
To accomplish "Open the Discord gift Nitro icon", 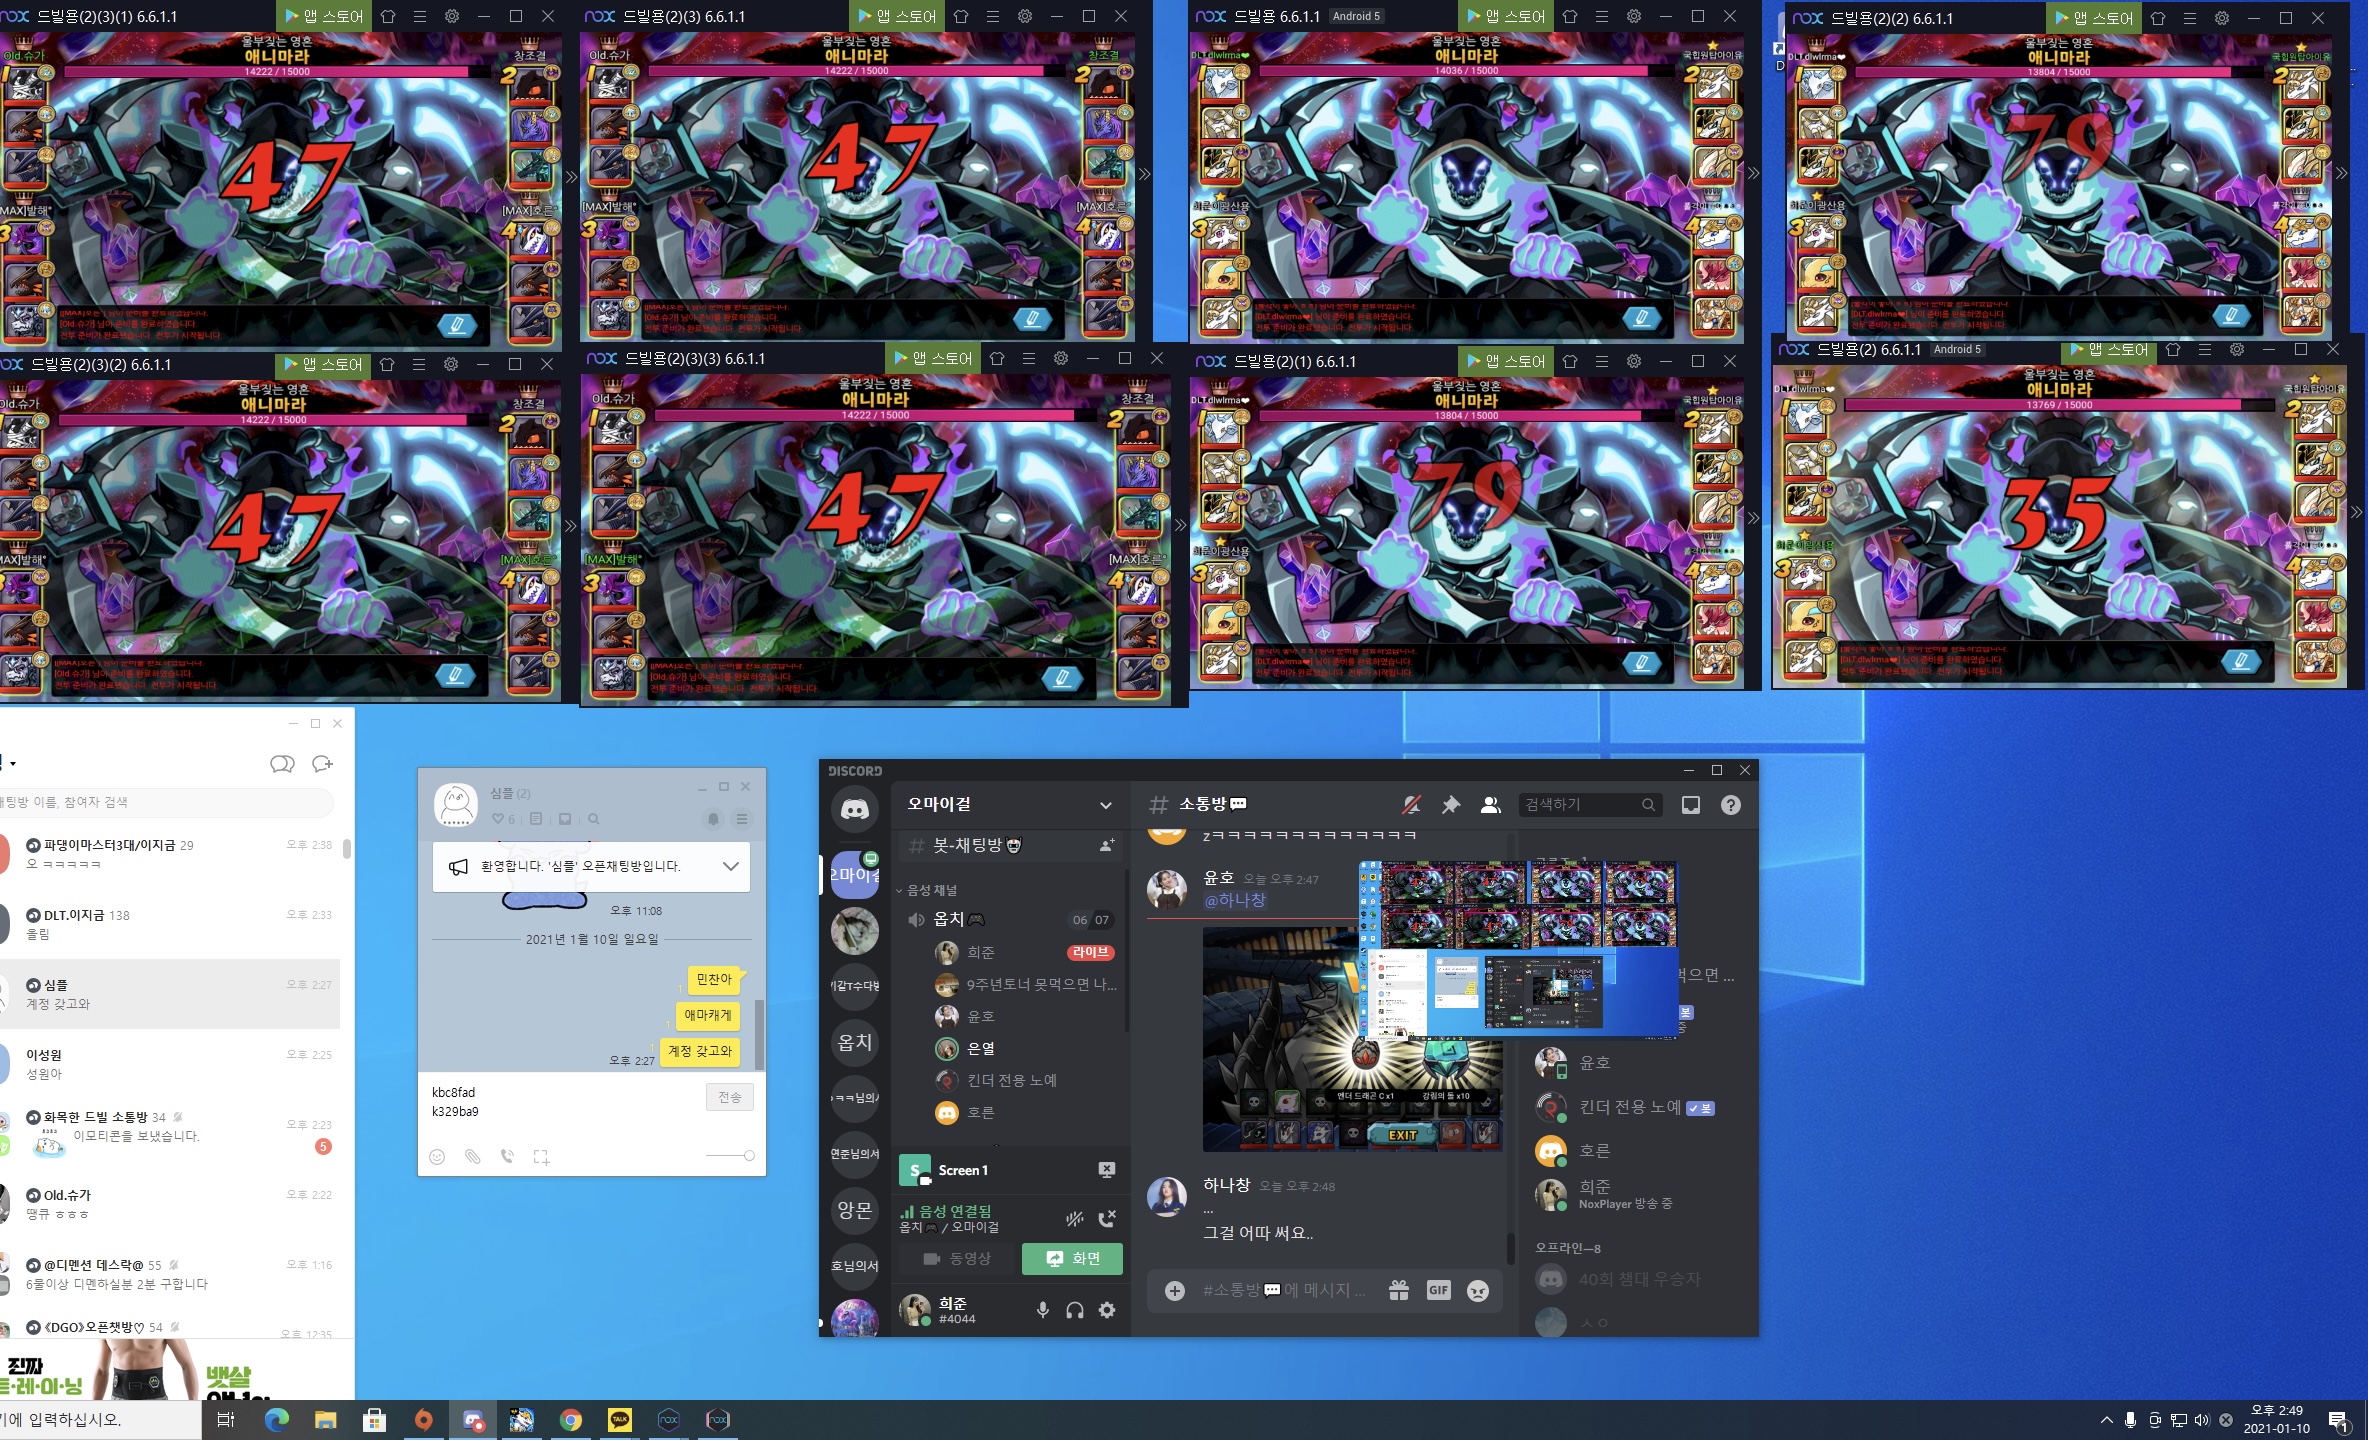I will [x=1398, y=1290].
